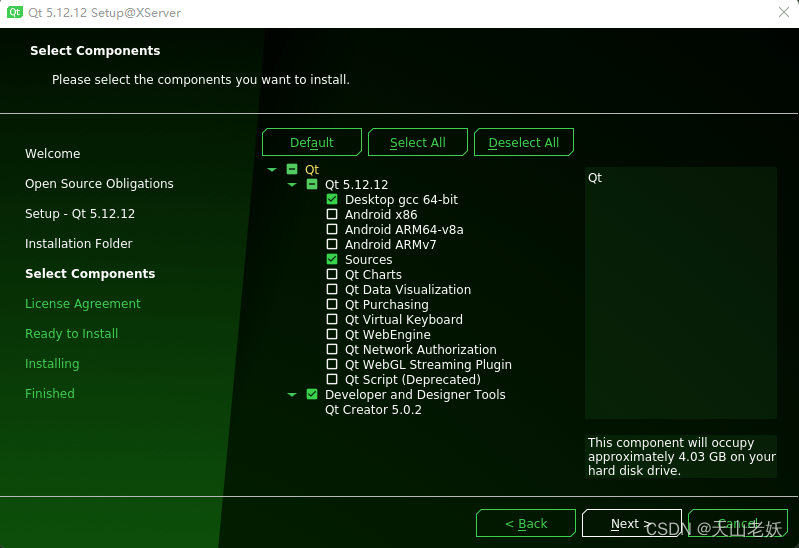Image resolution: width=799 pixels, height=548 pixels.
Task: Click License Agreement step in sidebar
Action: 83,303
